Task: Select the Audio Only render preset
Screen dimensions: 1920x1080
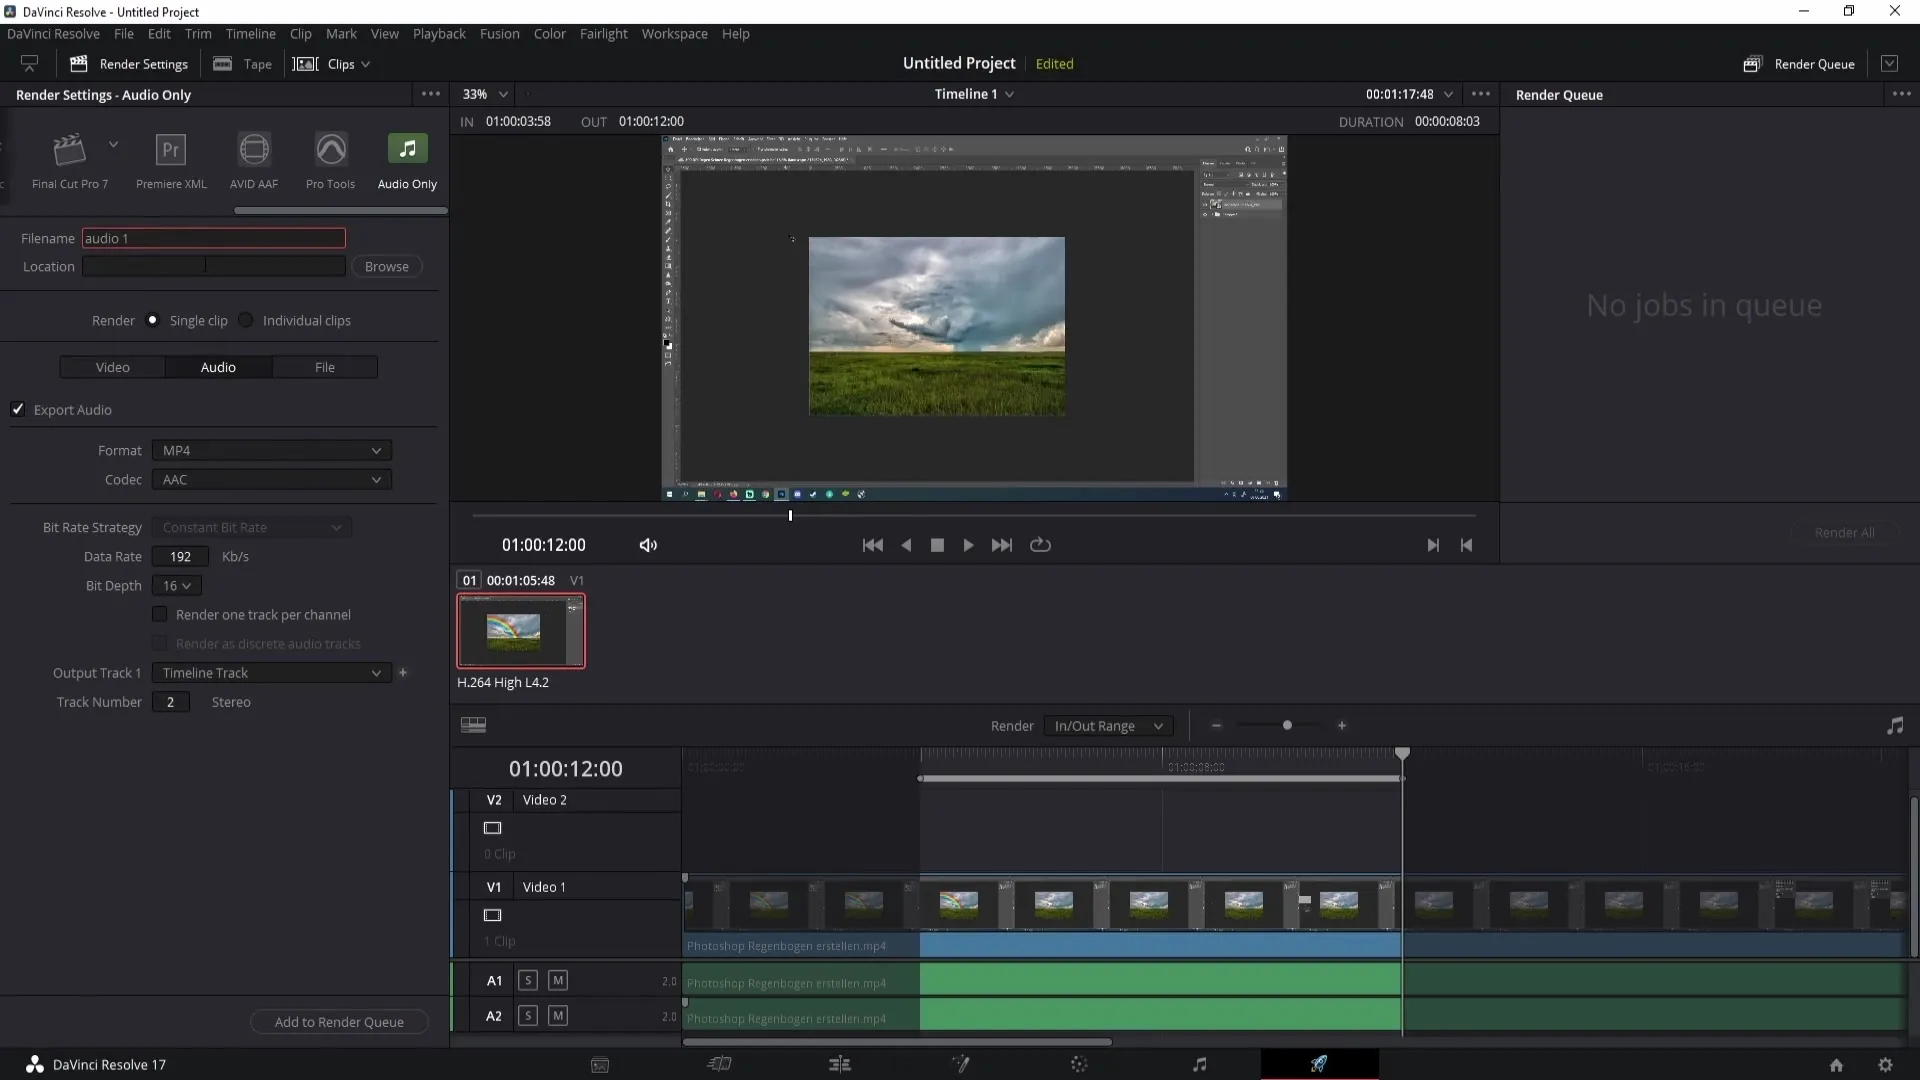Action: [407, 160]
